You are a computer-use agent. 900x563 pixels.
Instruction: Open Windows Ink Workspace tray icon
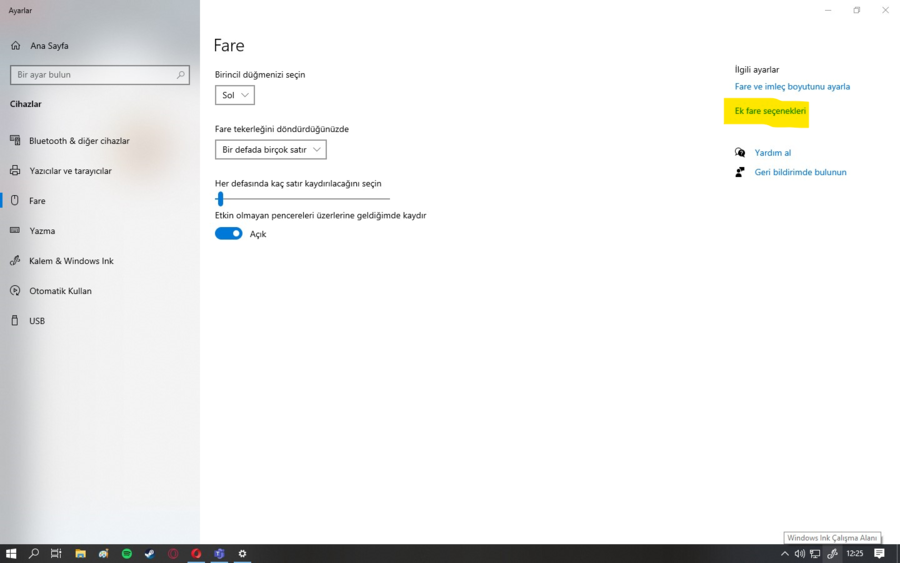[x=832, y=554]
